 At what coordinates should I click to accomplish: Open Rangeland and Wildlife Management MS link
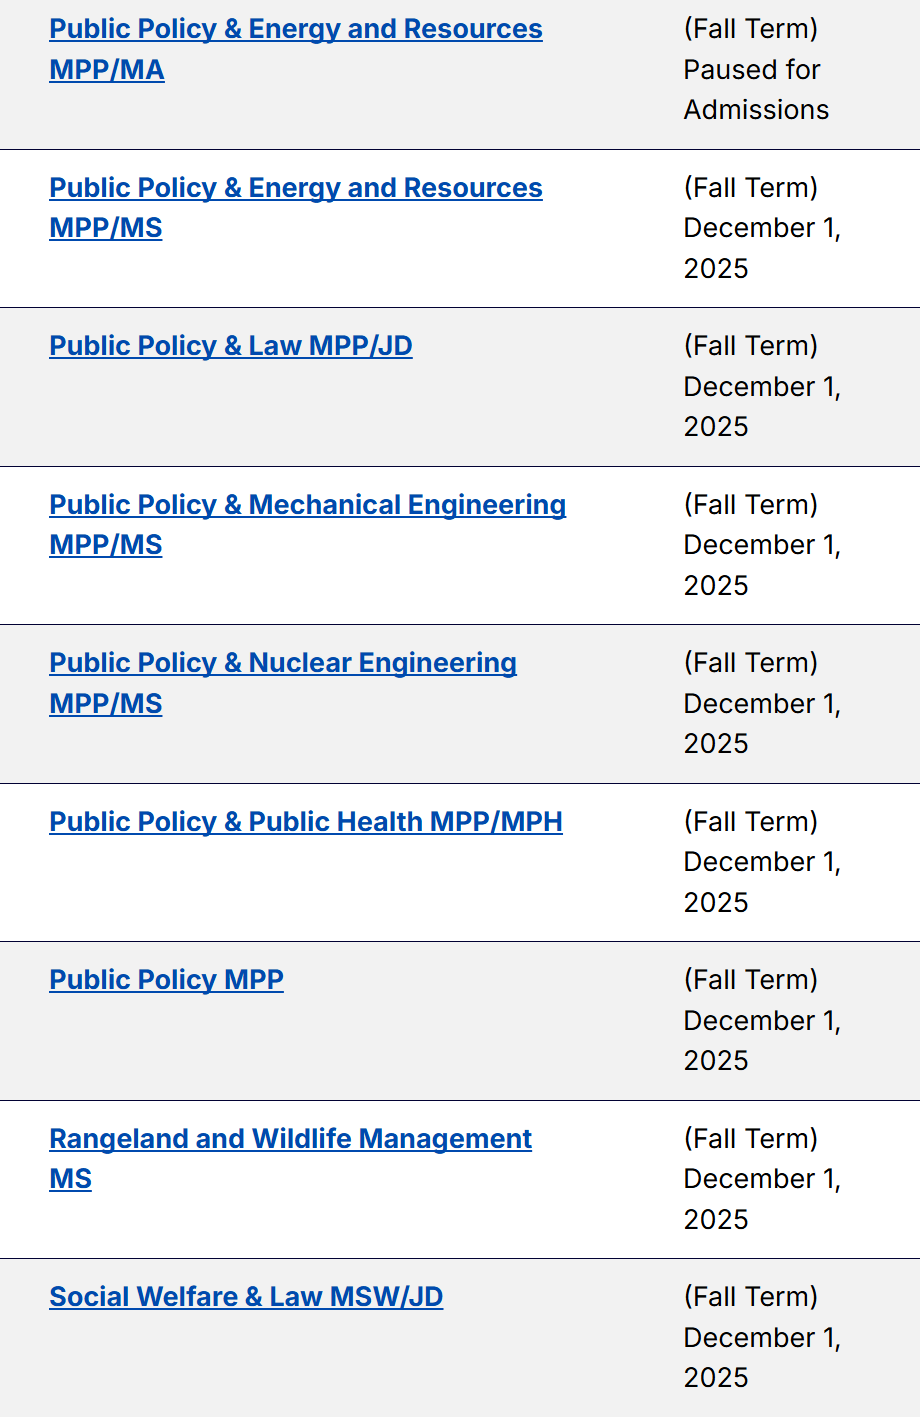click(x=290, y=1139)
